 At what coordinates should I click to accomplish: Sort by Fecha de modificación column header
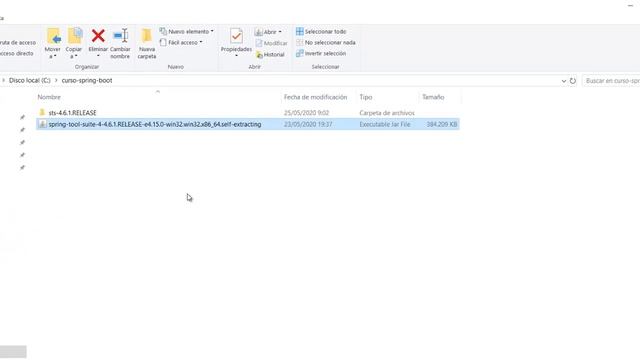(315, 97)
